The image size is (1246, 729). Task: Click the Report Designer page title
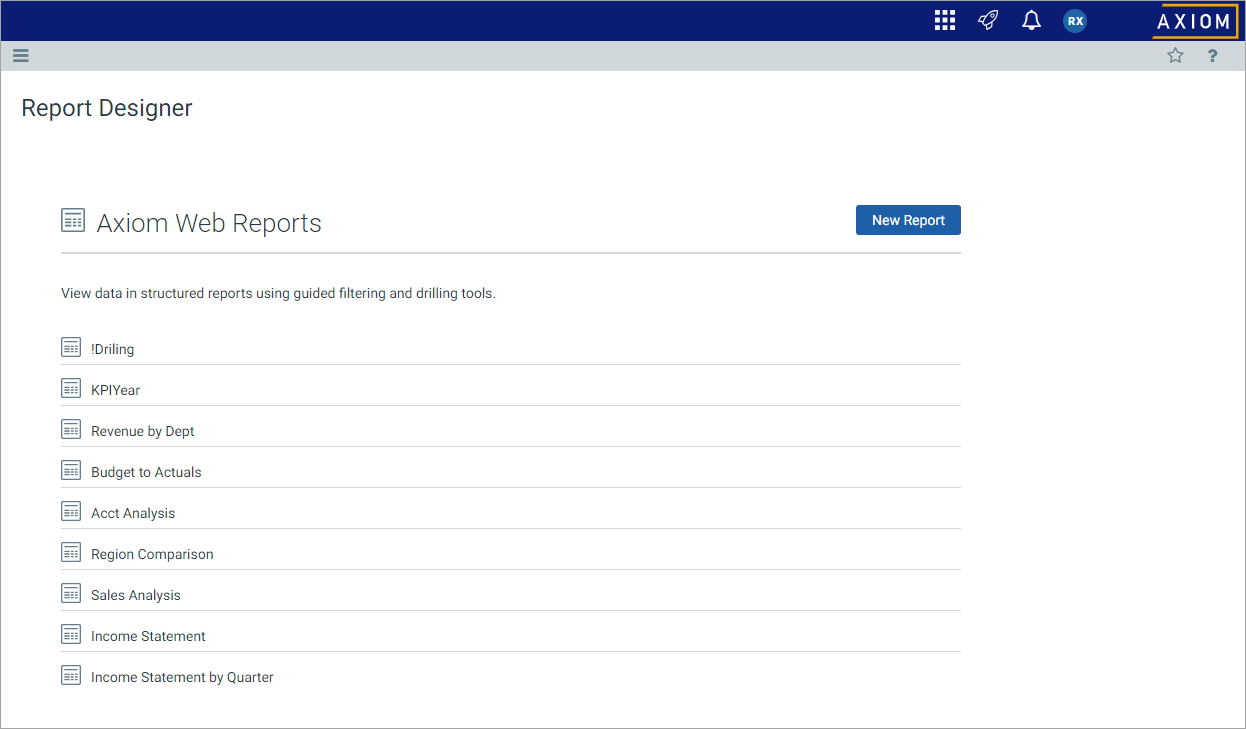click(x=107, y=108)
